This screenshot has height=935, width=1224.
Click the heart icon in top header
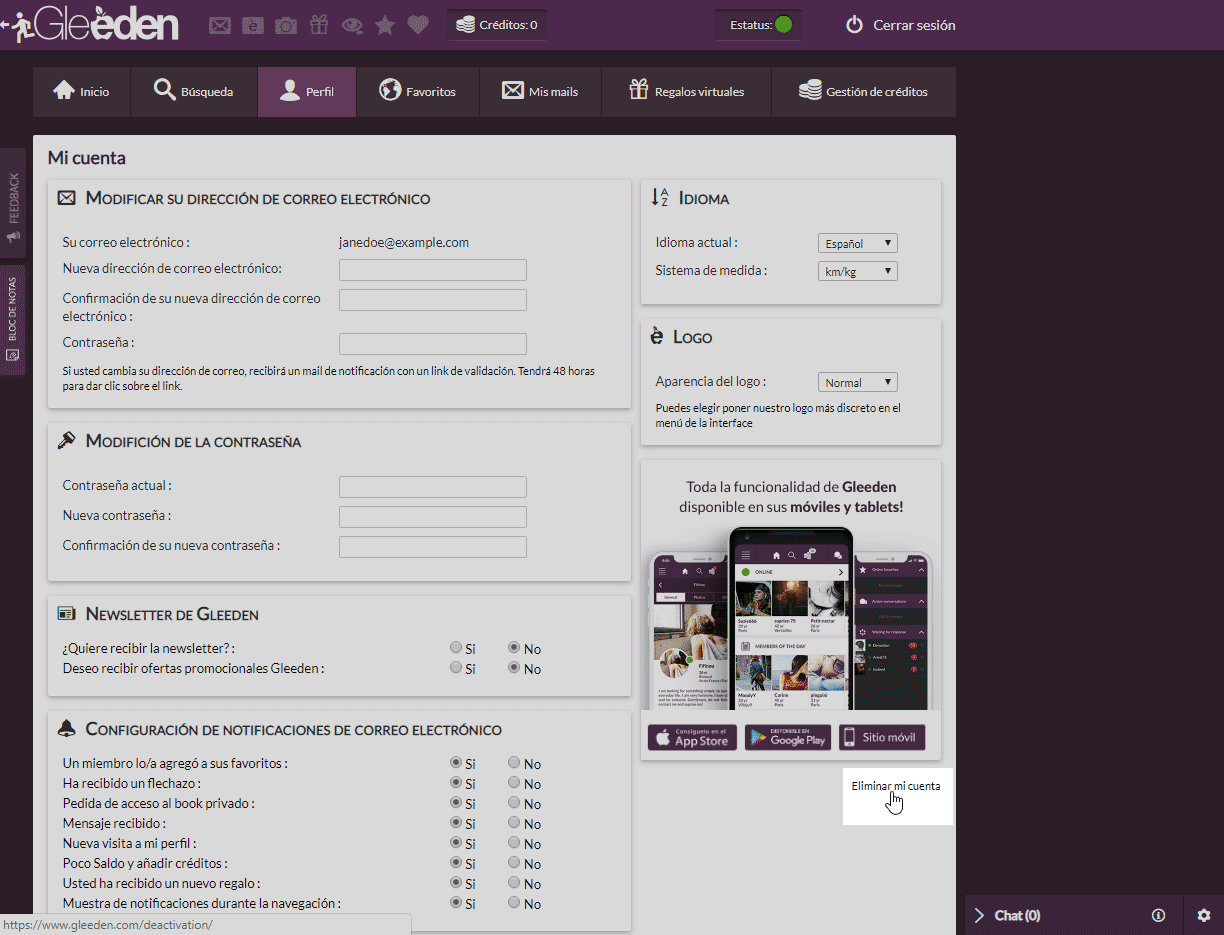(418, 25)
